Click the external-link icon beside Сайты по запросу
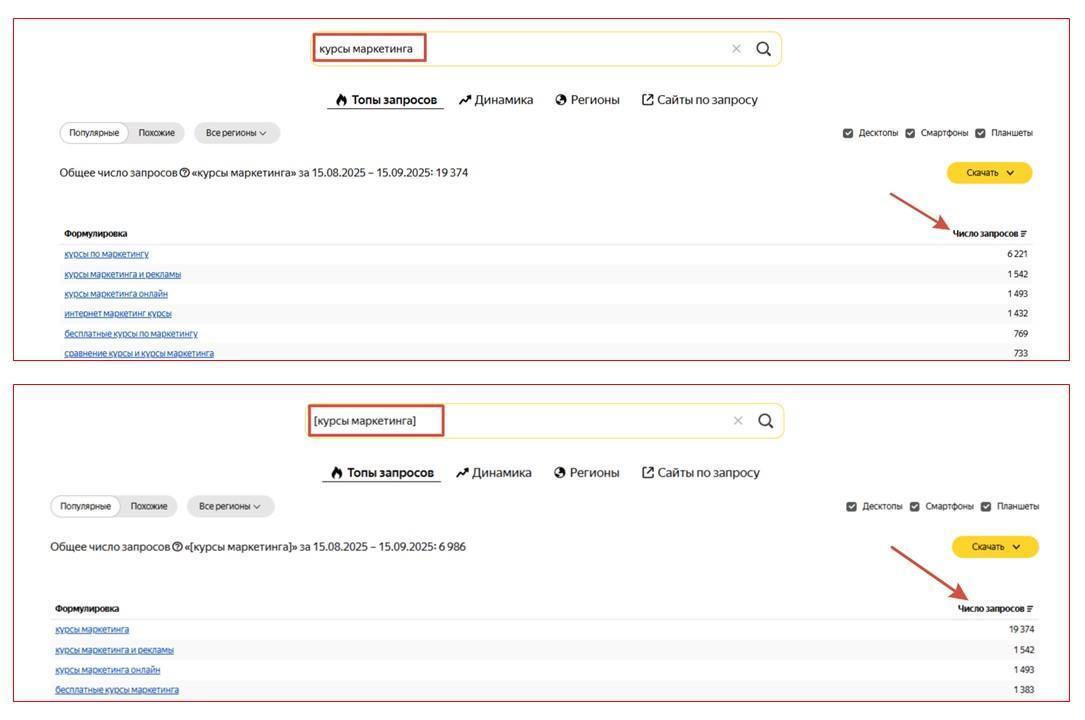This screenshot has height=720, width=1085. pos(649,99)
